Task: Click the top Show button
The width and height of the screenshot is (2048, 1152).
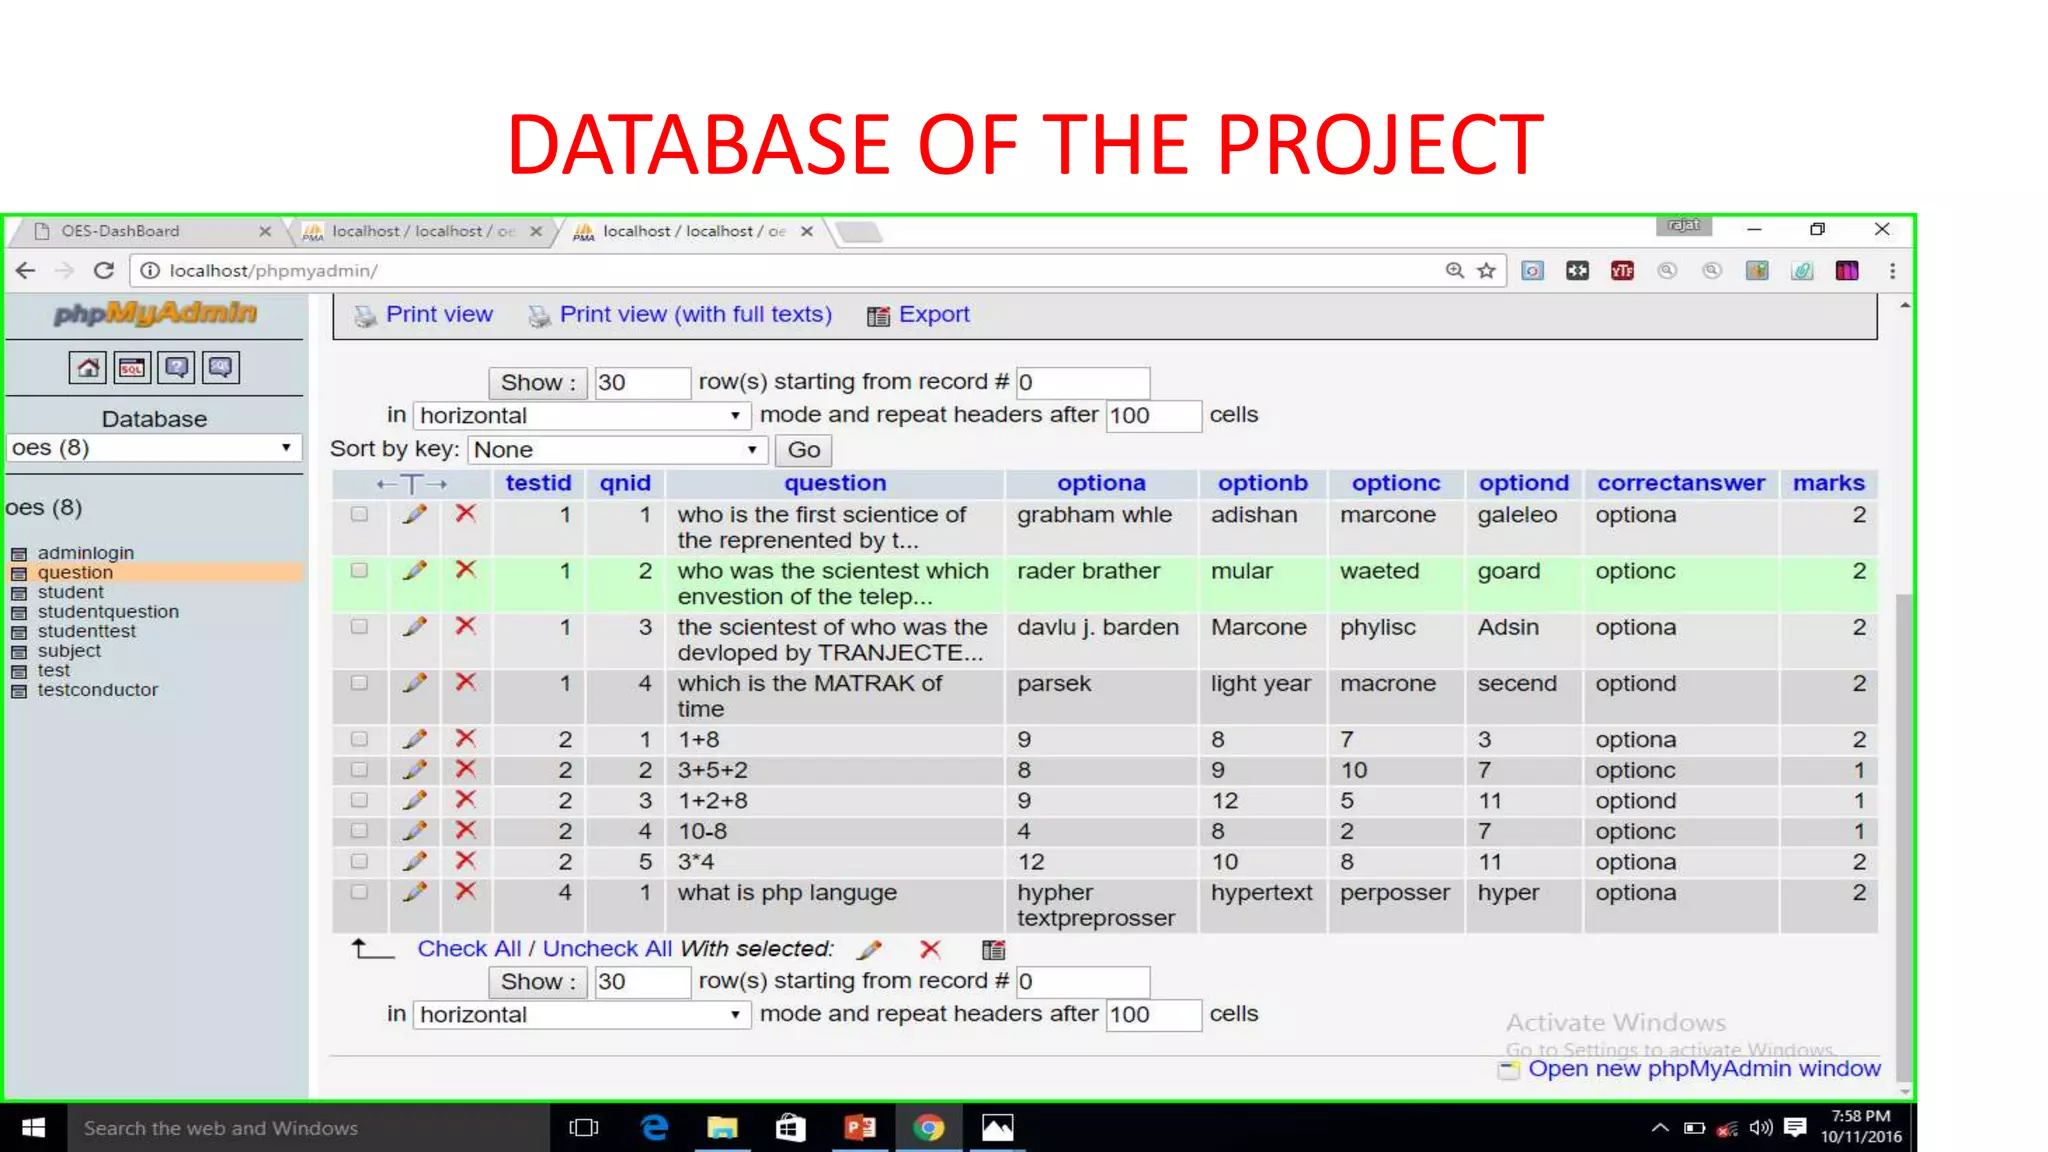Action: [537, 383]
